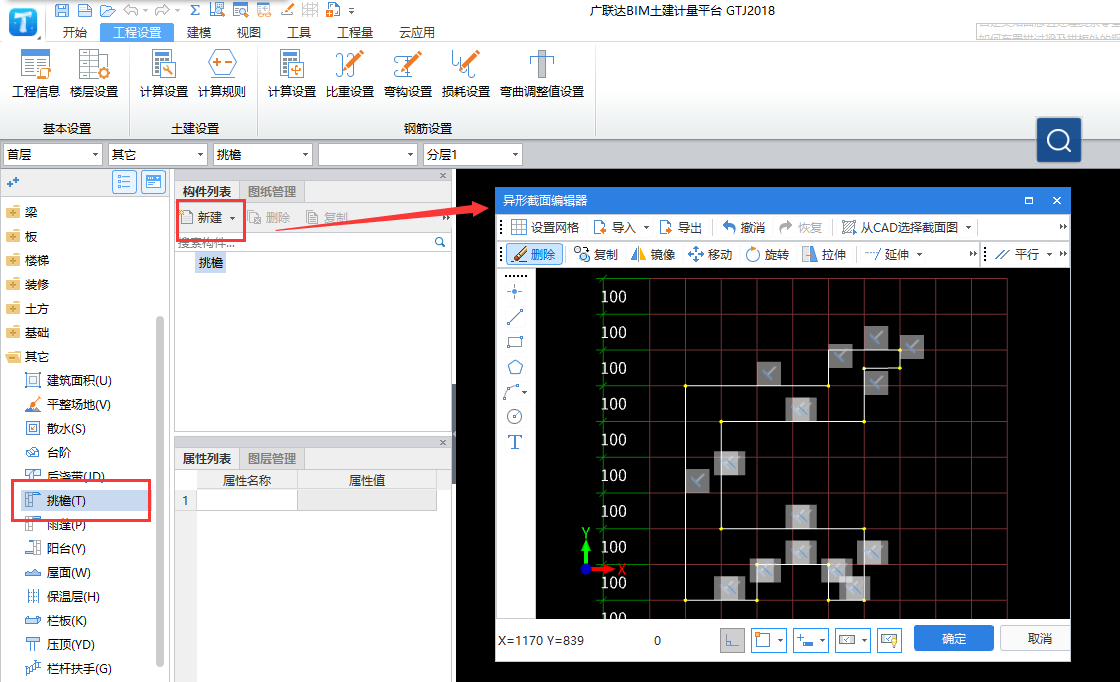Collapse the 其它 tree category

pyautogui.click(x=13, y=356)
